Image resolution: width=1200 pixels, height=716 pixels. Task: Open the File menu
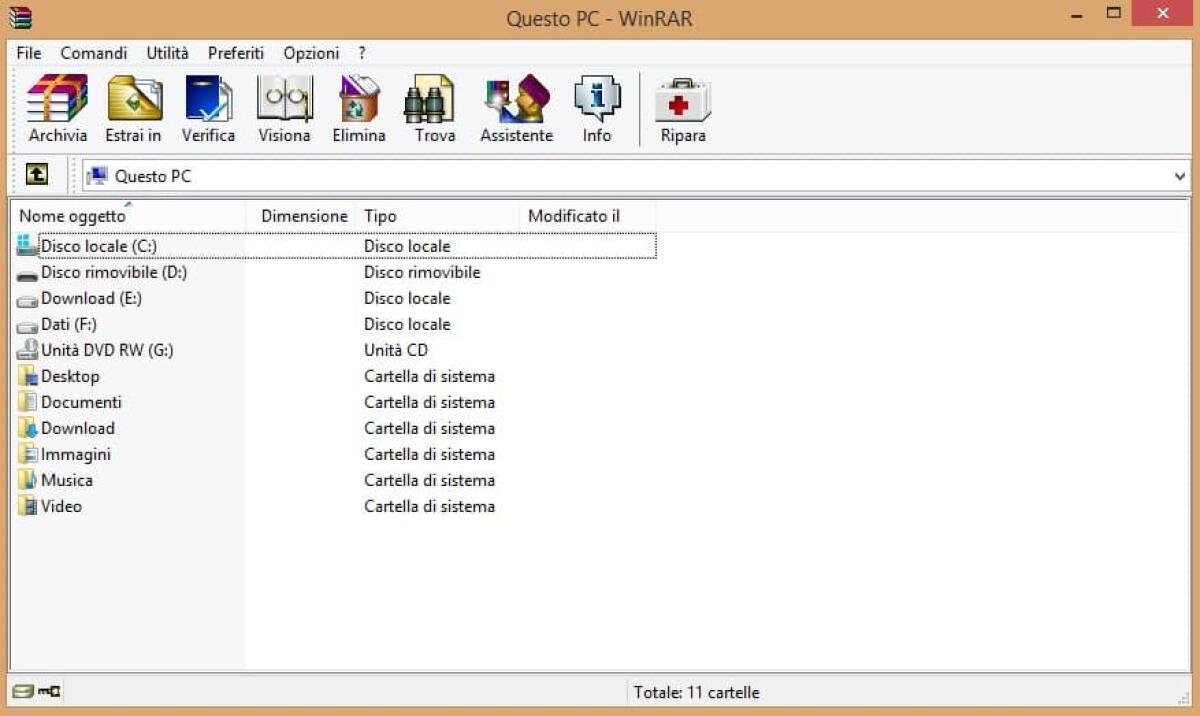click(28, 52)
